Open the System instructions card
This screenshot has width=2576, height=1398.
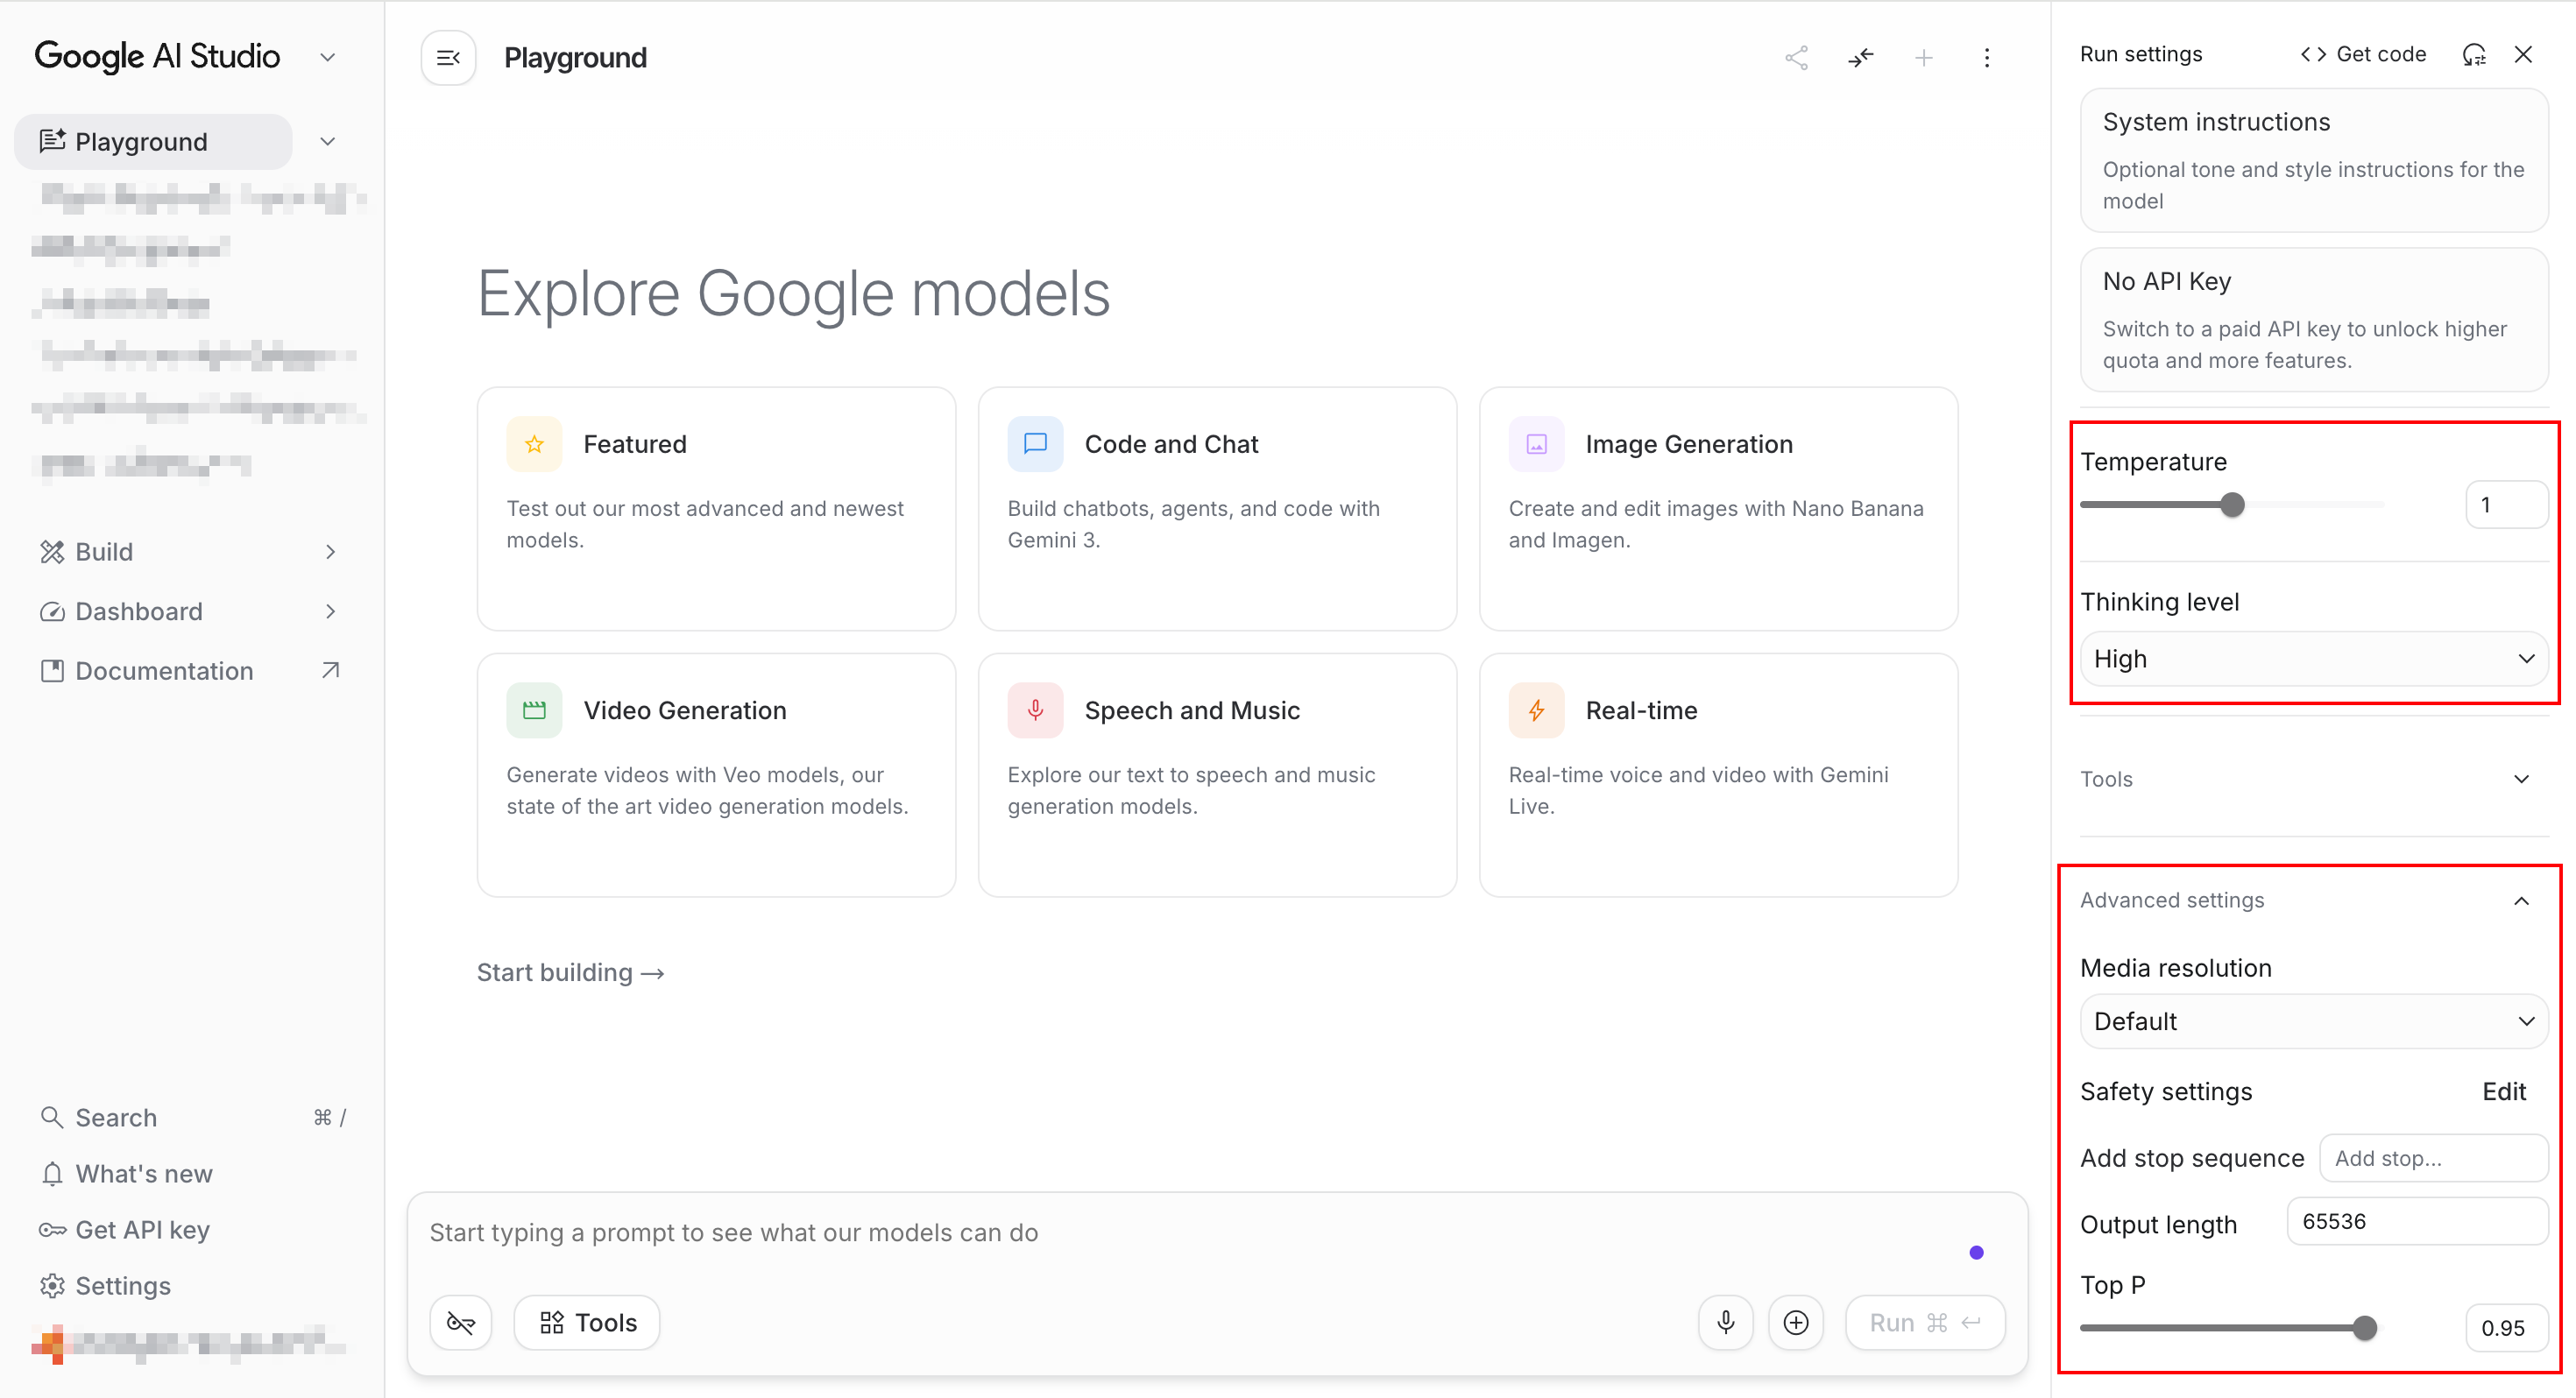pos(2314,160)
